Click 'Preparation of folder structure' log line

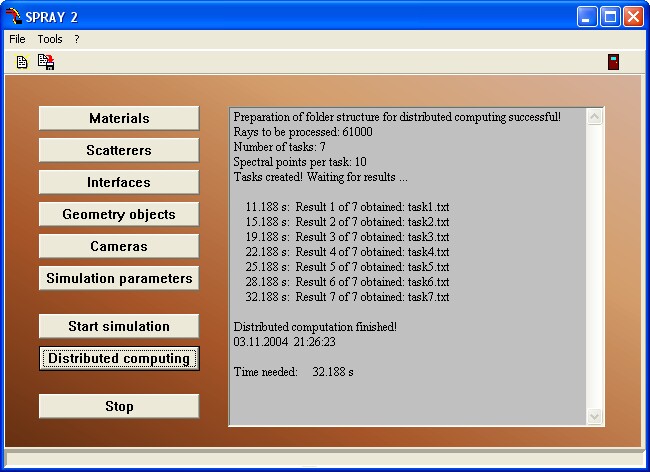[397, 117]
